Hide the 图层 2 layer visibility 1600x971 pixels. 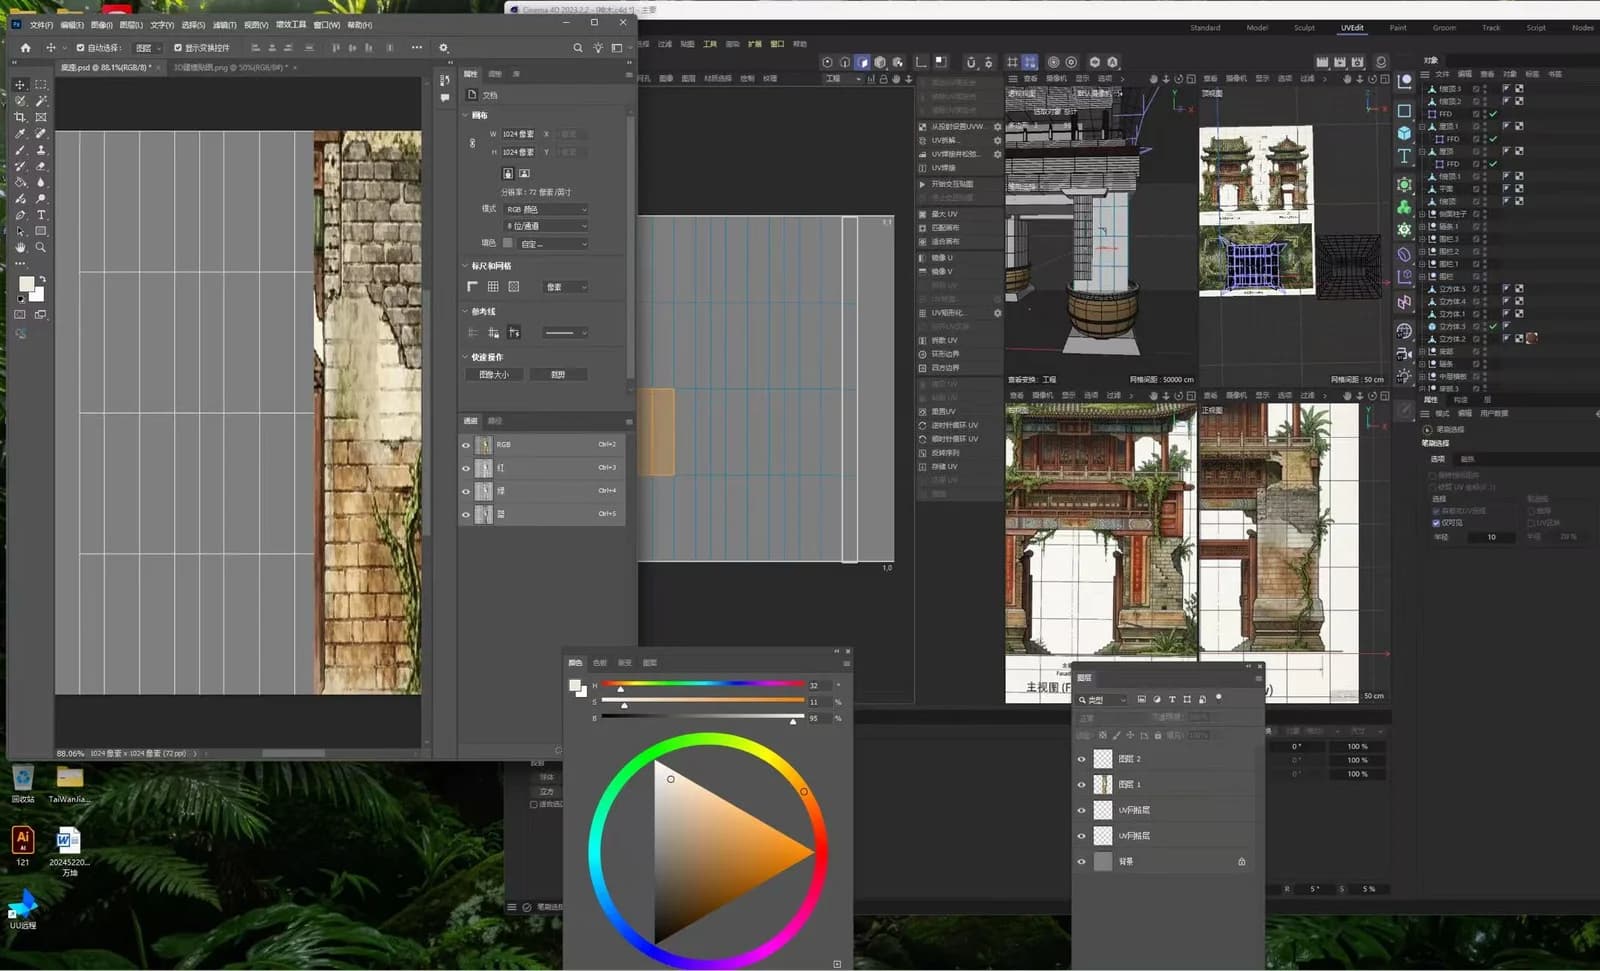pyautogui.click(x=1081, y=759)
